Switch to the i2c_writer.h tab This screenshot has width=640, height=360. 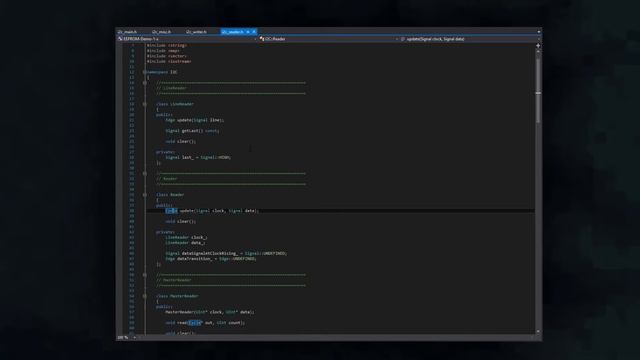tap(196, 32)
